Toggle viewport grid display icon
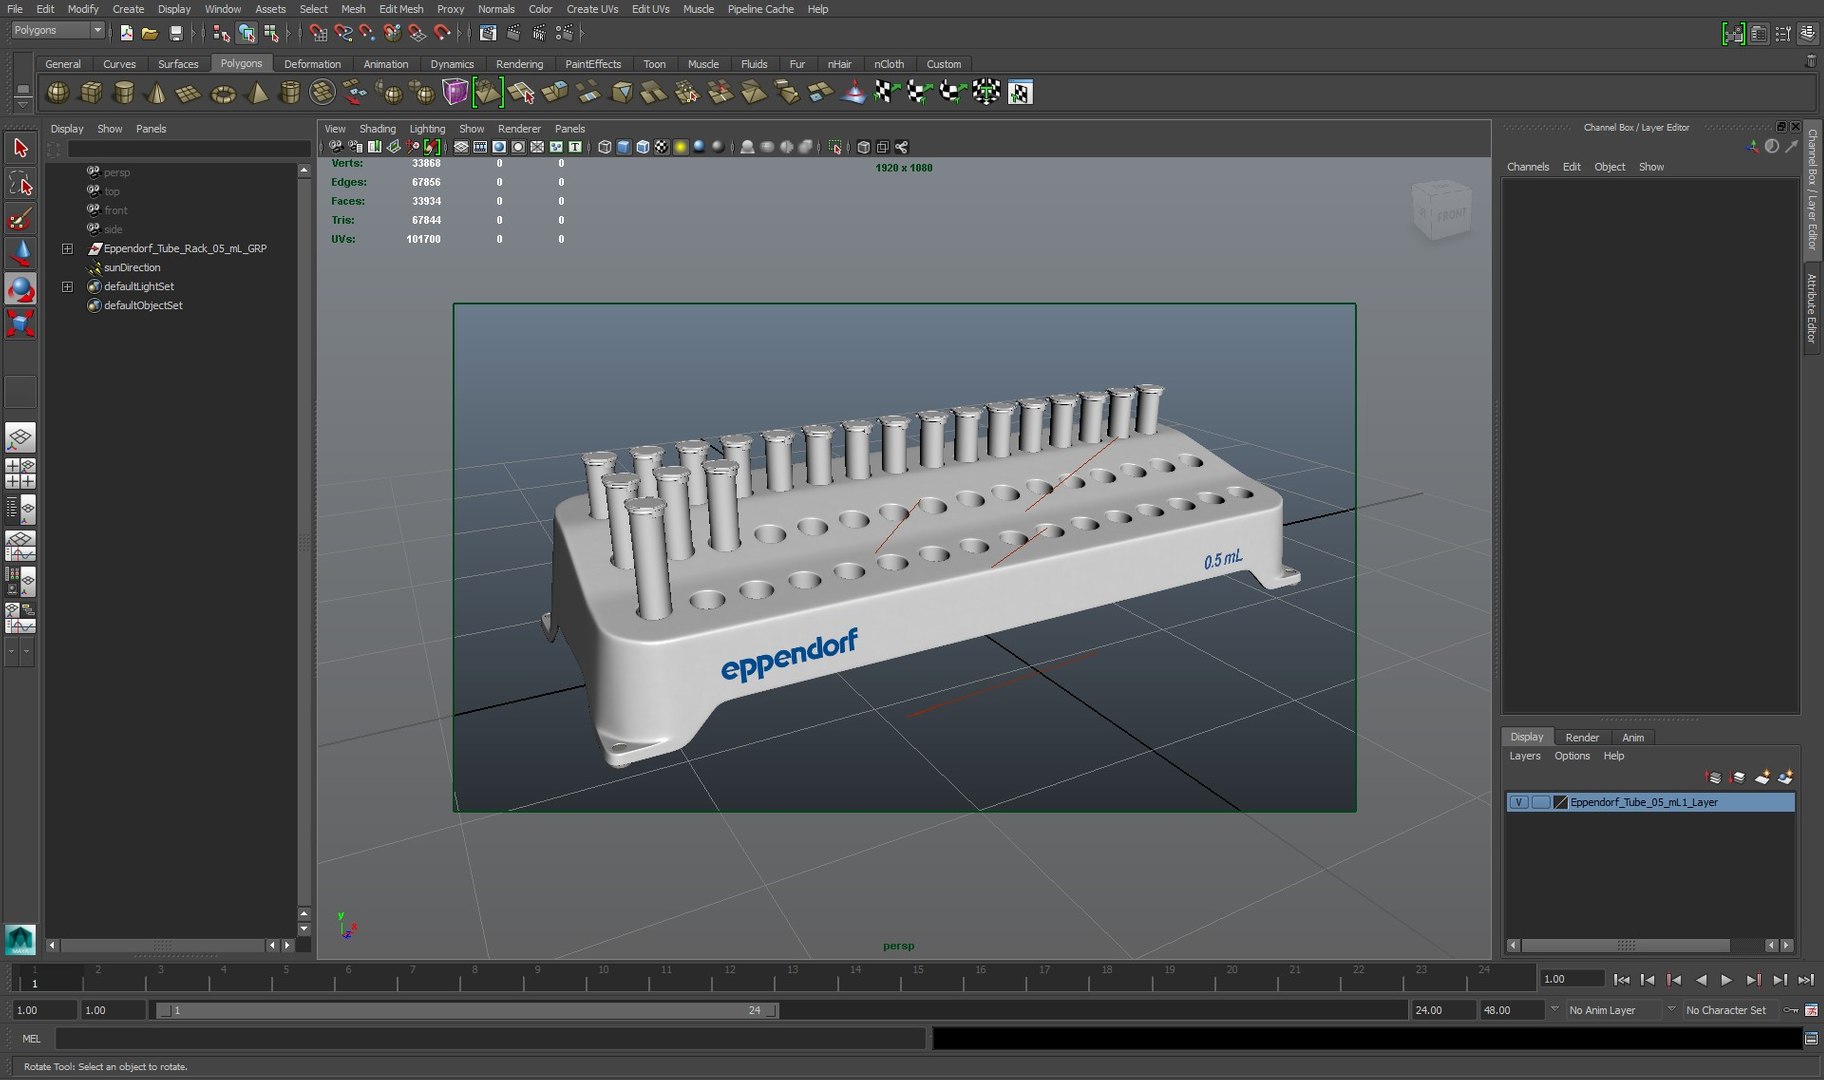This screenshot has width=1824, height=1080. pyautogui.click(x=461, y=147)
